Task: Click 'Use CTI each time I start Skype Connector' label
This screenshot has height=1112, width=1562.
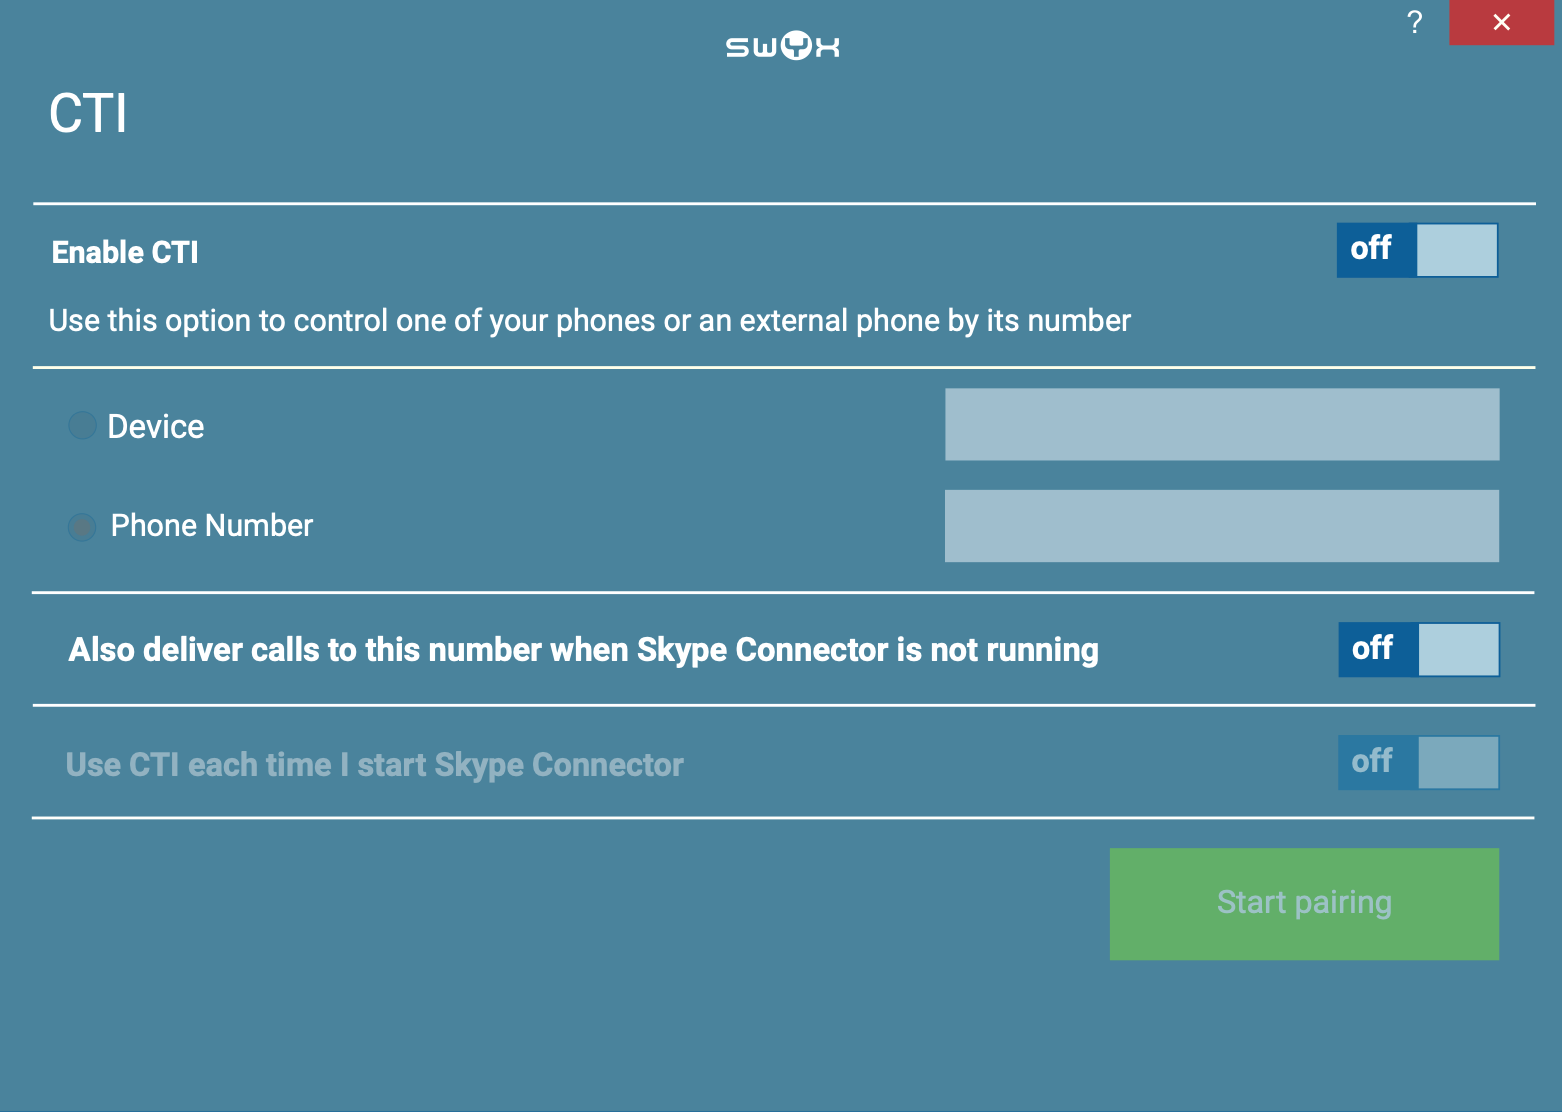Action: [375, 765]
